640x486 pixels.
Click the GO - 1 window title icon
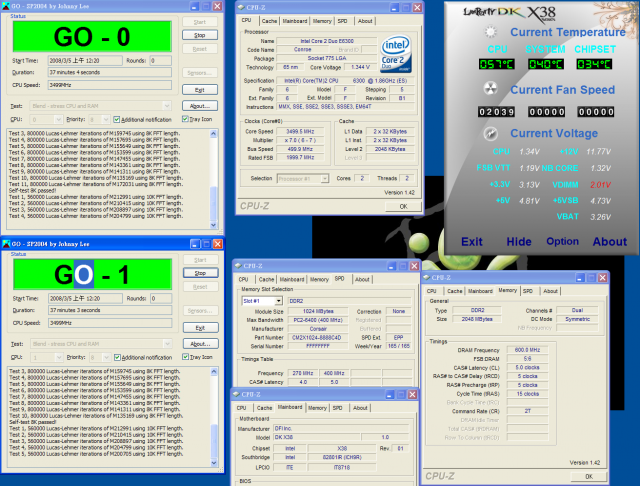point(7,244)
